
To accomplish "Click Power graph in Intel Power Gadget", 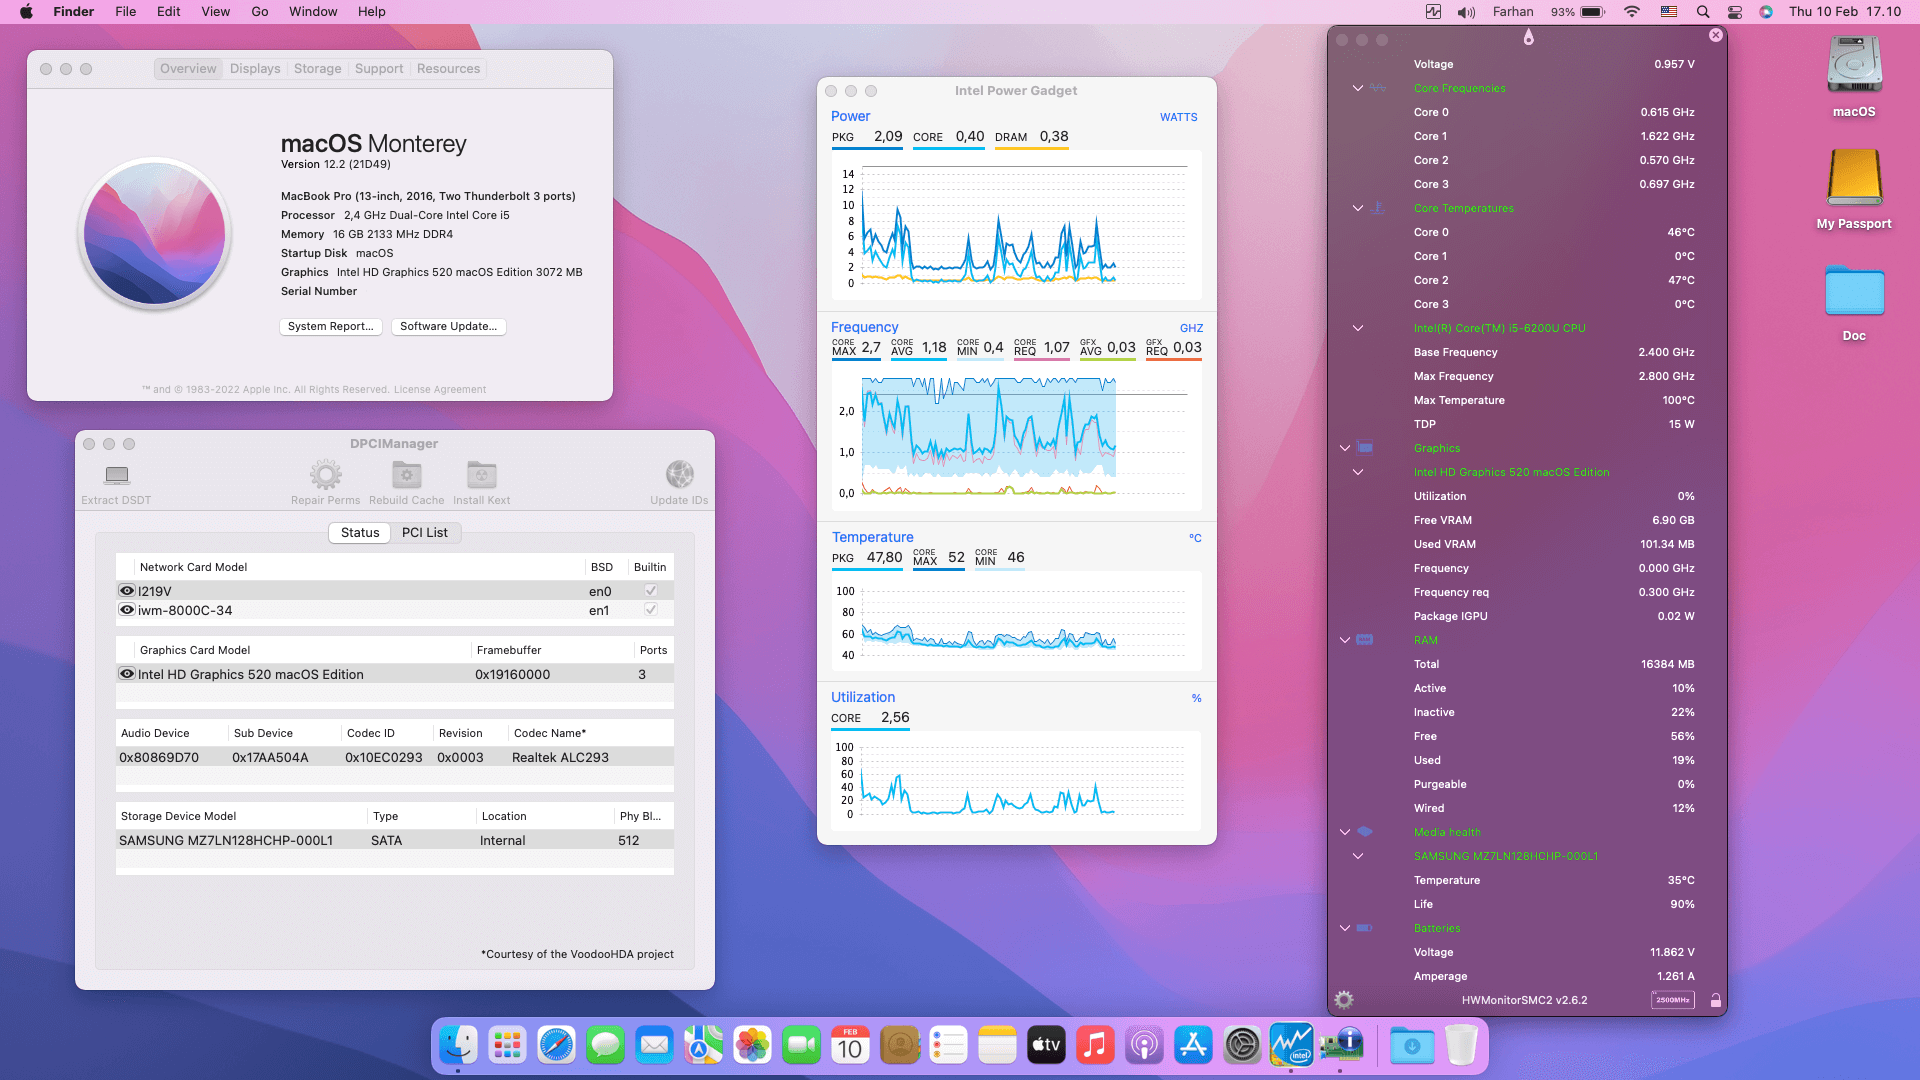I will click(x=1016, y=225).
